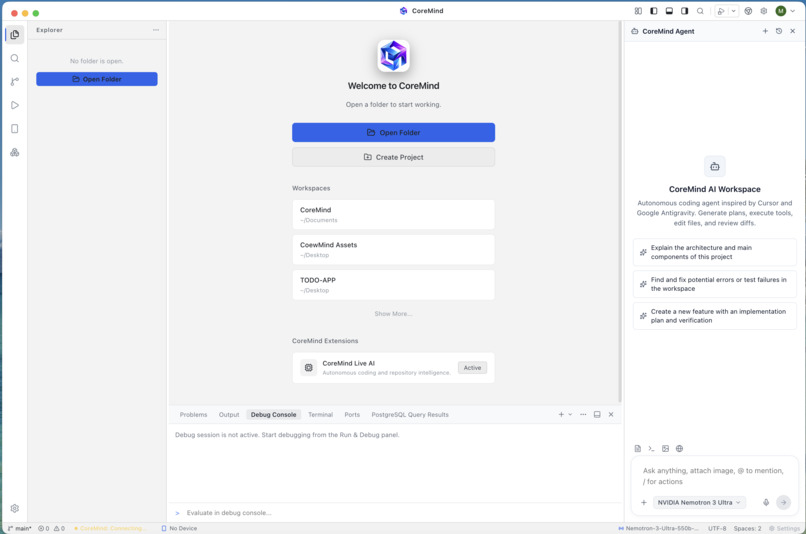The height and width of the screenshot is (534, 806).
Task: Select the 'Create a new feature' suggestion
Action: 715,316
